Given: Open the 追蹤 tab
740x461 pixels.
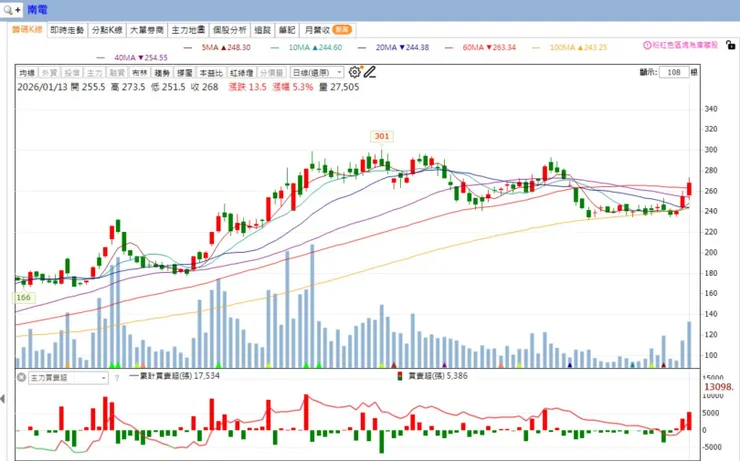Looking at the screenshot, I should [x=262, y=30].
